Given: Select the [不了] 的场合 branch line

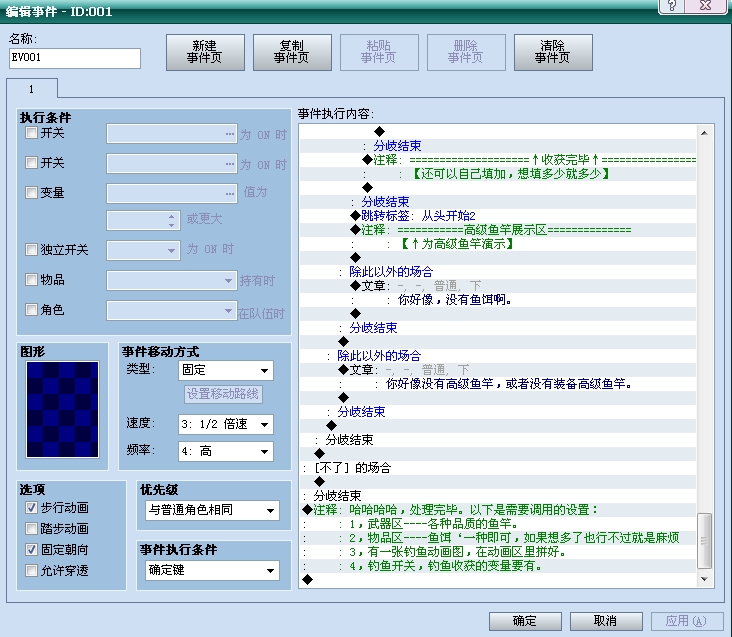Looking at the screenshot, I should pyautogui.click(x=498, y=468).
